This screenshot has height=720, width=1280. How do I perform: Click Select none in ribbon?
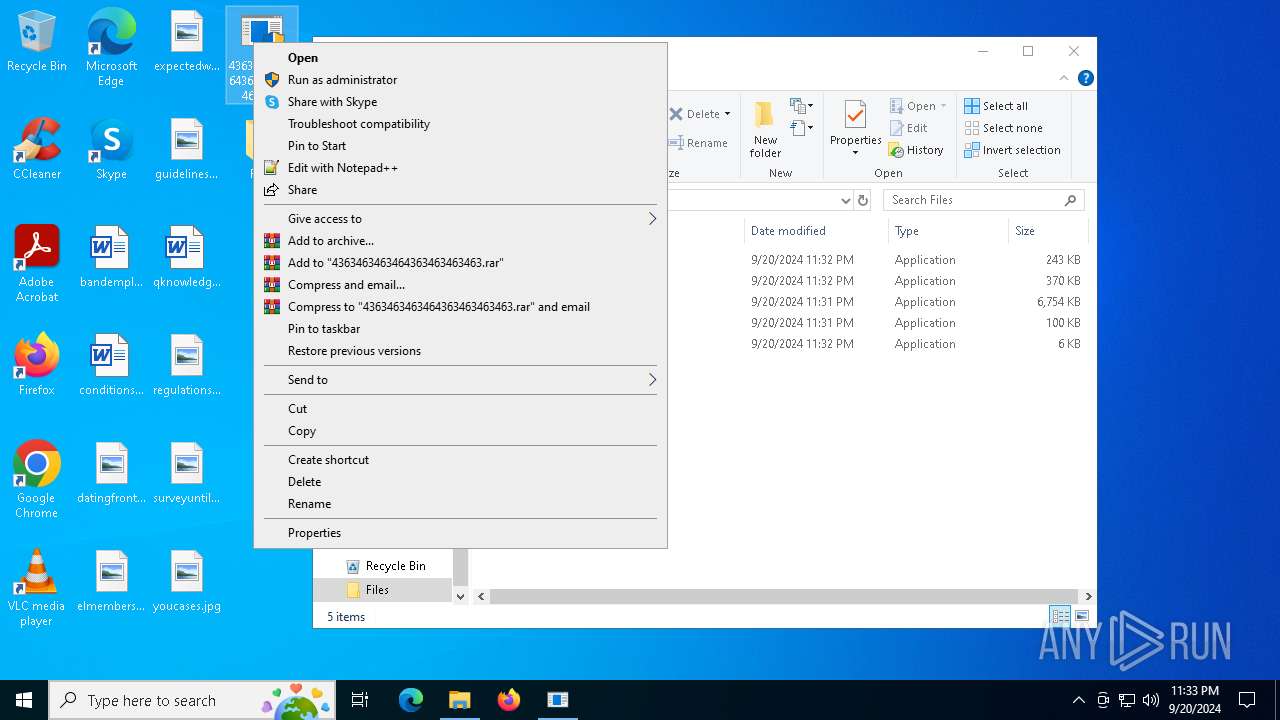click(x=1003, y=128)
